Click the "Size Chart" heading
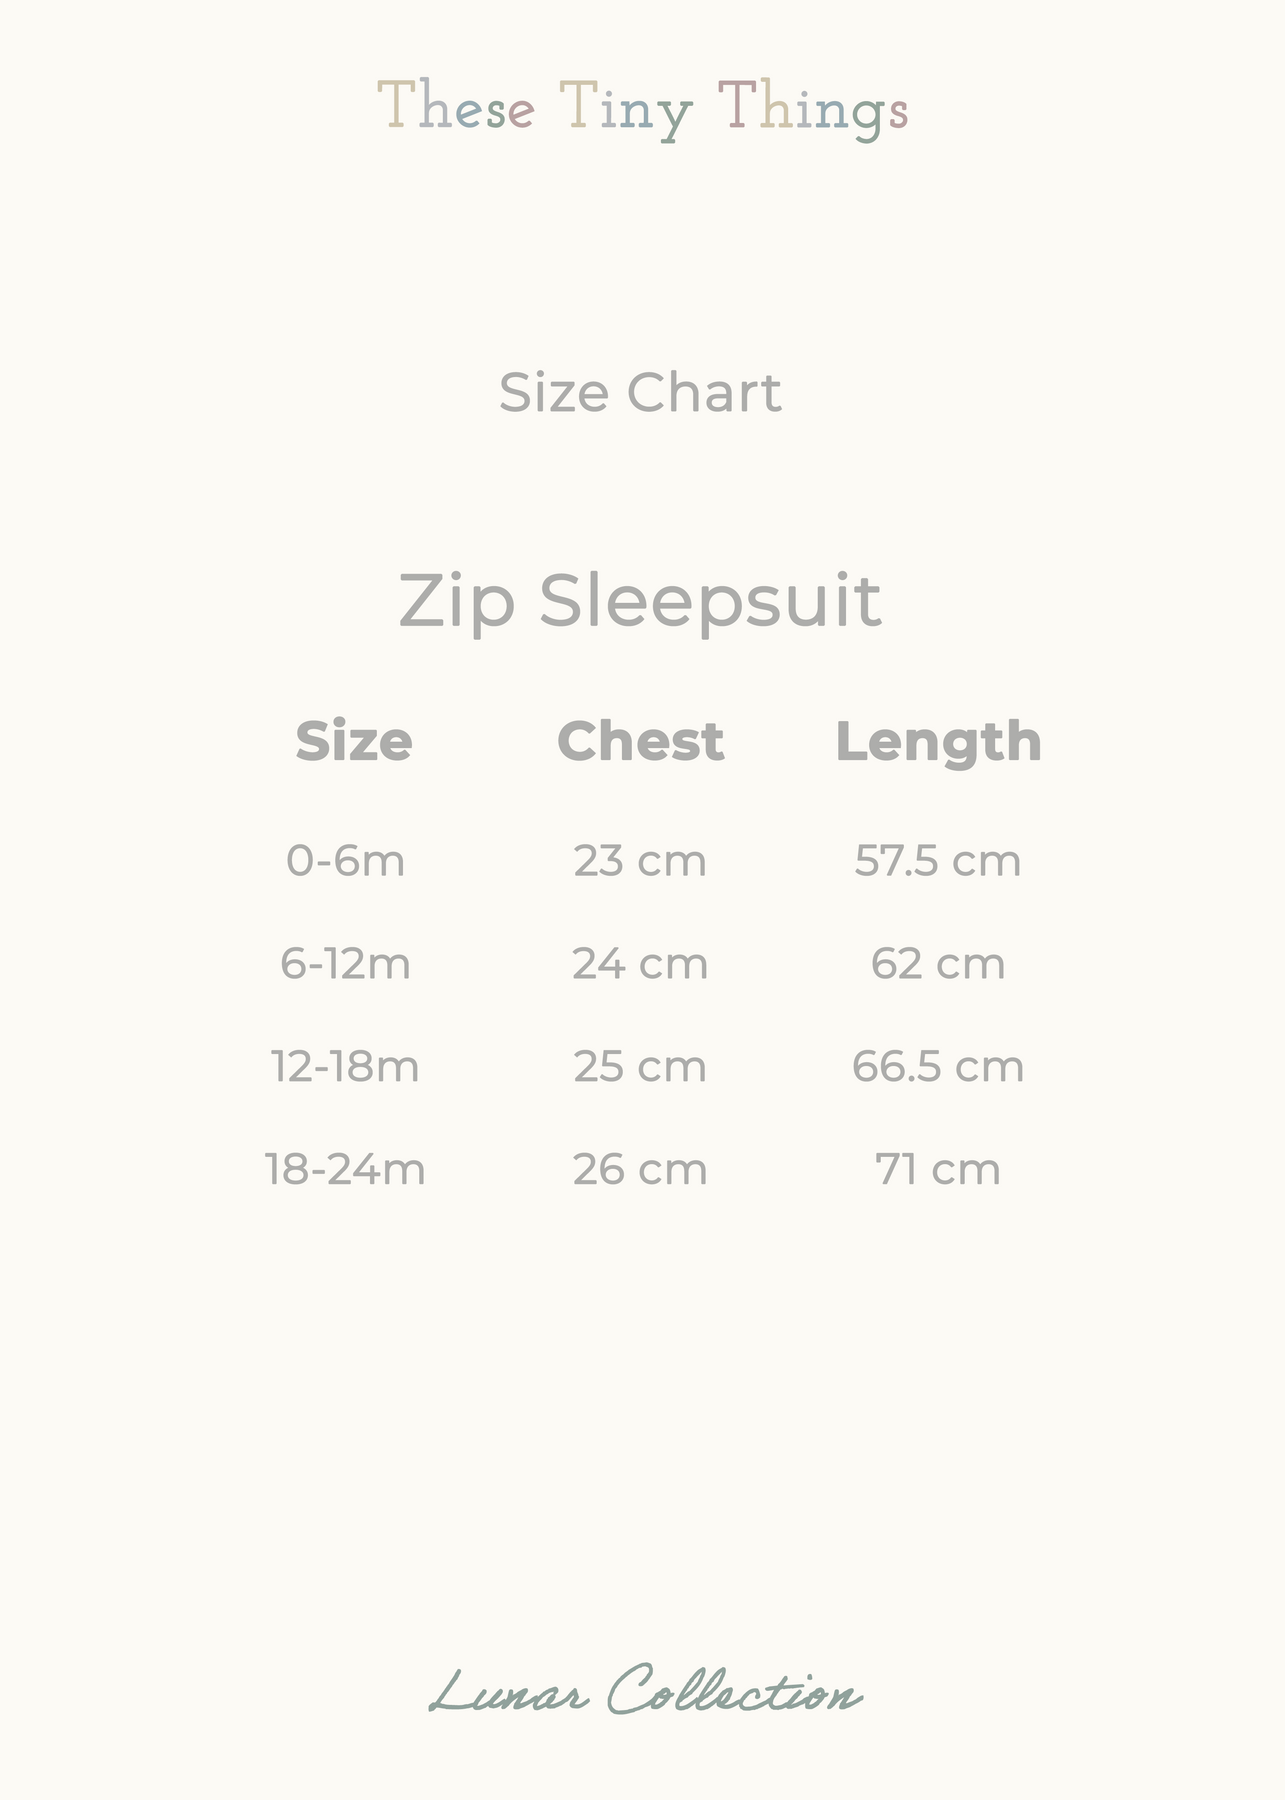The image size is (1285, 1800). point(640,392)
